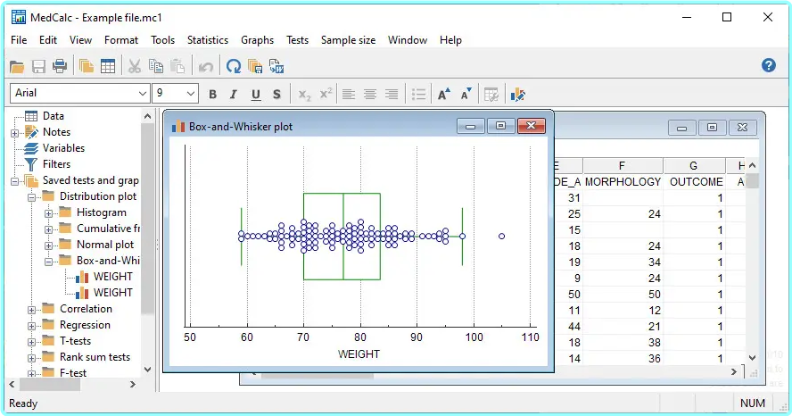This screenshot has height=416, width=792.
Task: Click the increase font size icon
Action: tap(444, 94)
